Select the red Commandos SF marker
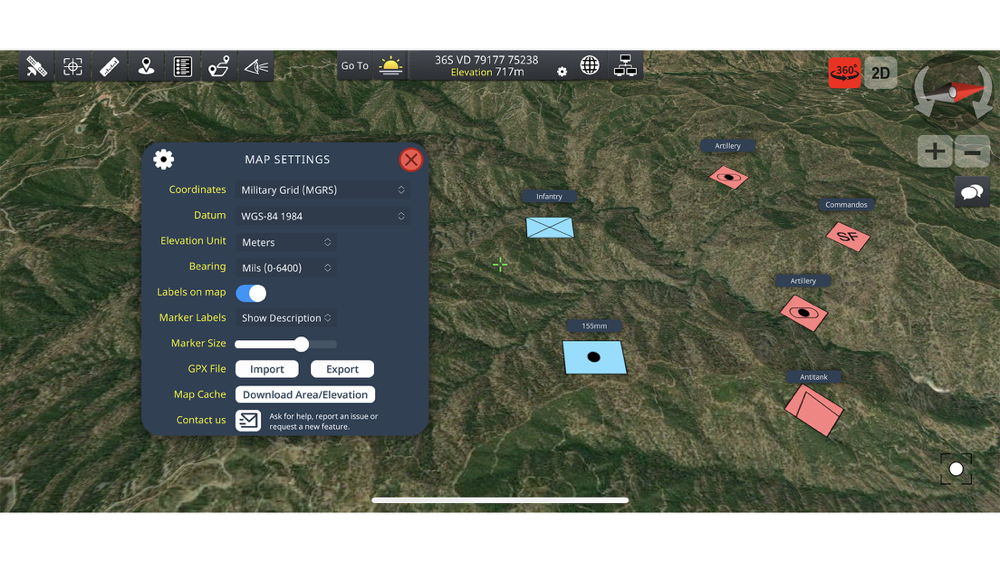1000x563 pixels. (x=848, y=237)
